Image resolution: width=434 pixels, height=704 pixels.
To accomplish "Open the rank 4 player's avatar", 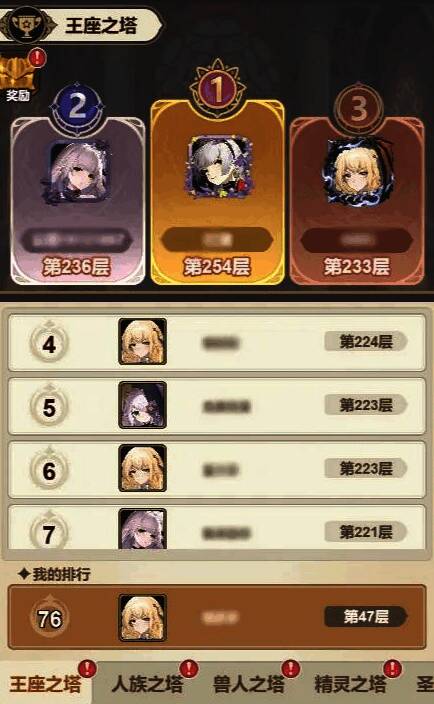I will click(142, 342).
